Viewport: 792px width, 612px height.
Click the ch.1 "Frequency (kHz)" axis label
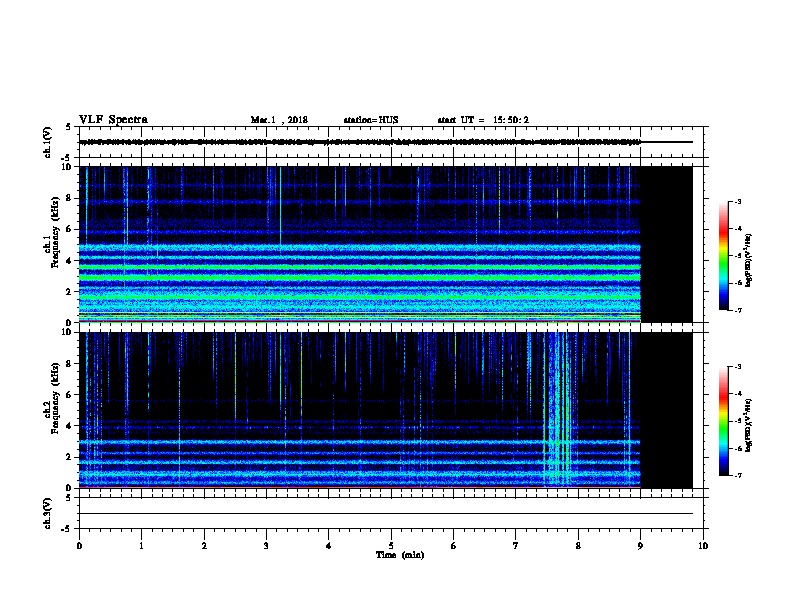coord(55,232)
